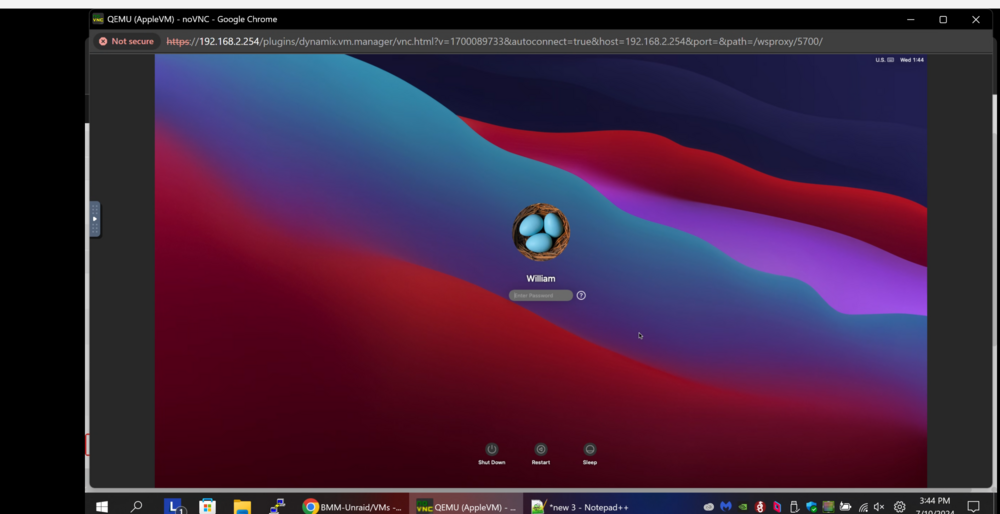Click the Chrome address bar URL

[494, 41]
